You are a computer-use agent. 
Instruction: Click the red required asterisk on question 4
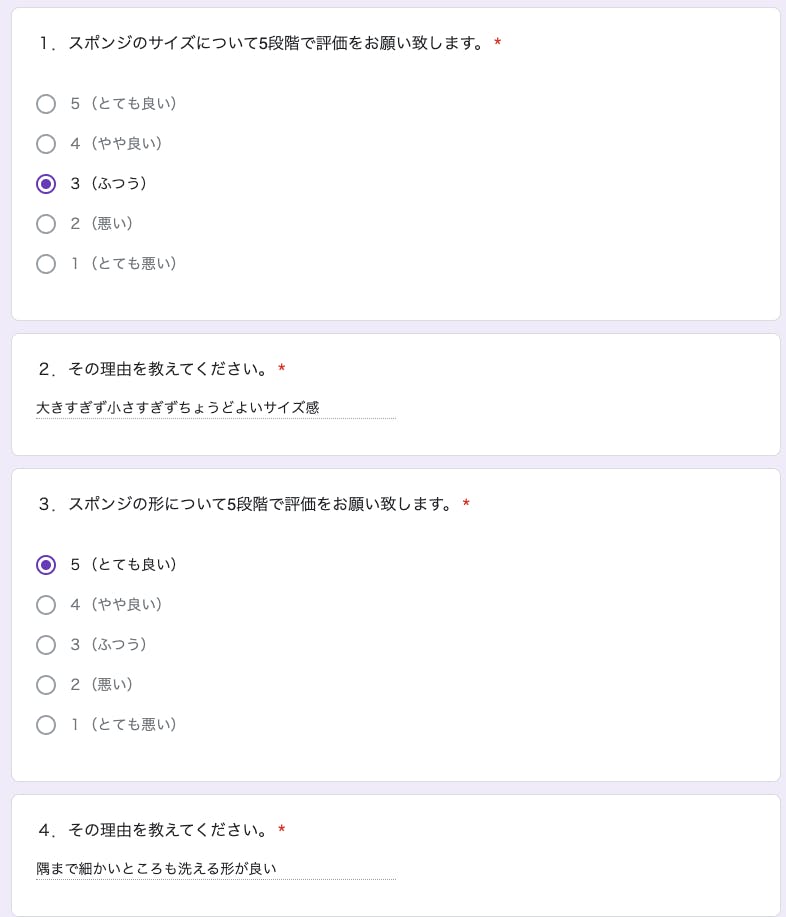282,831
